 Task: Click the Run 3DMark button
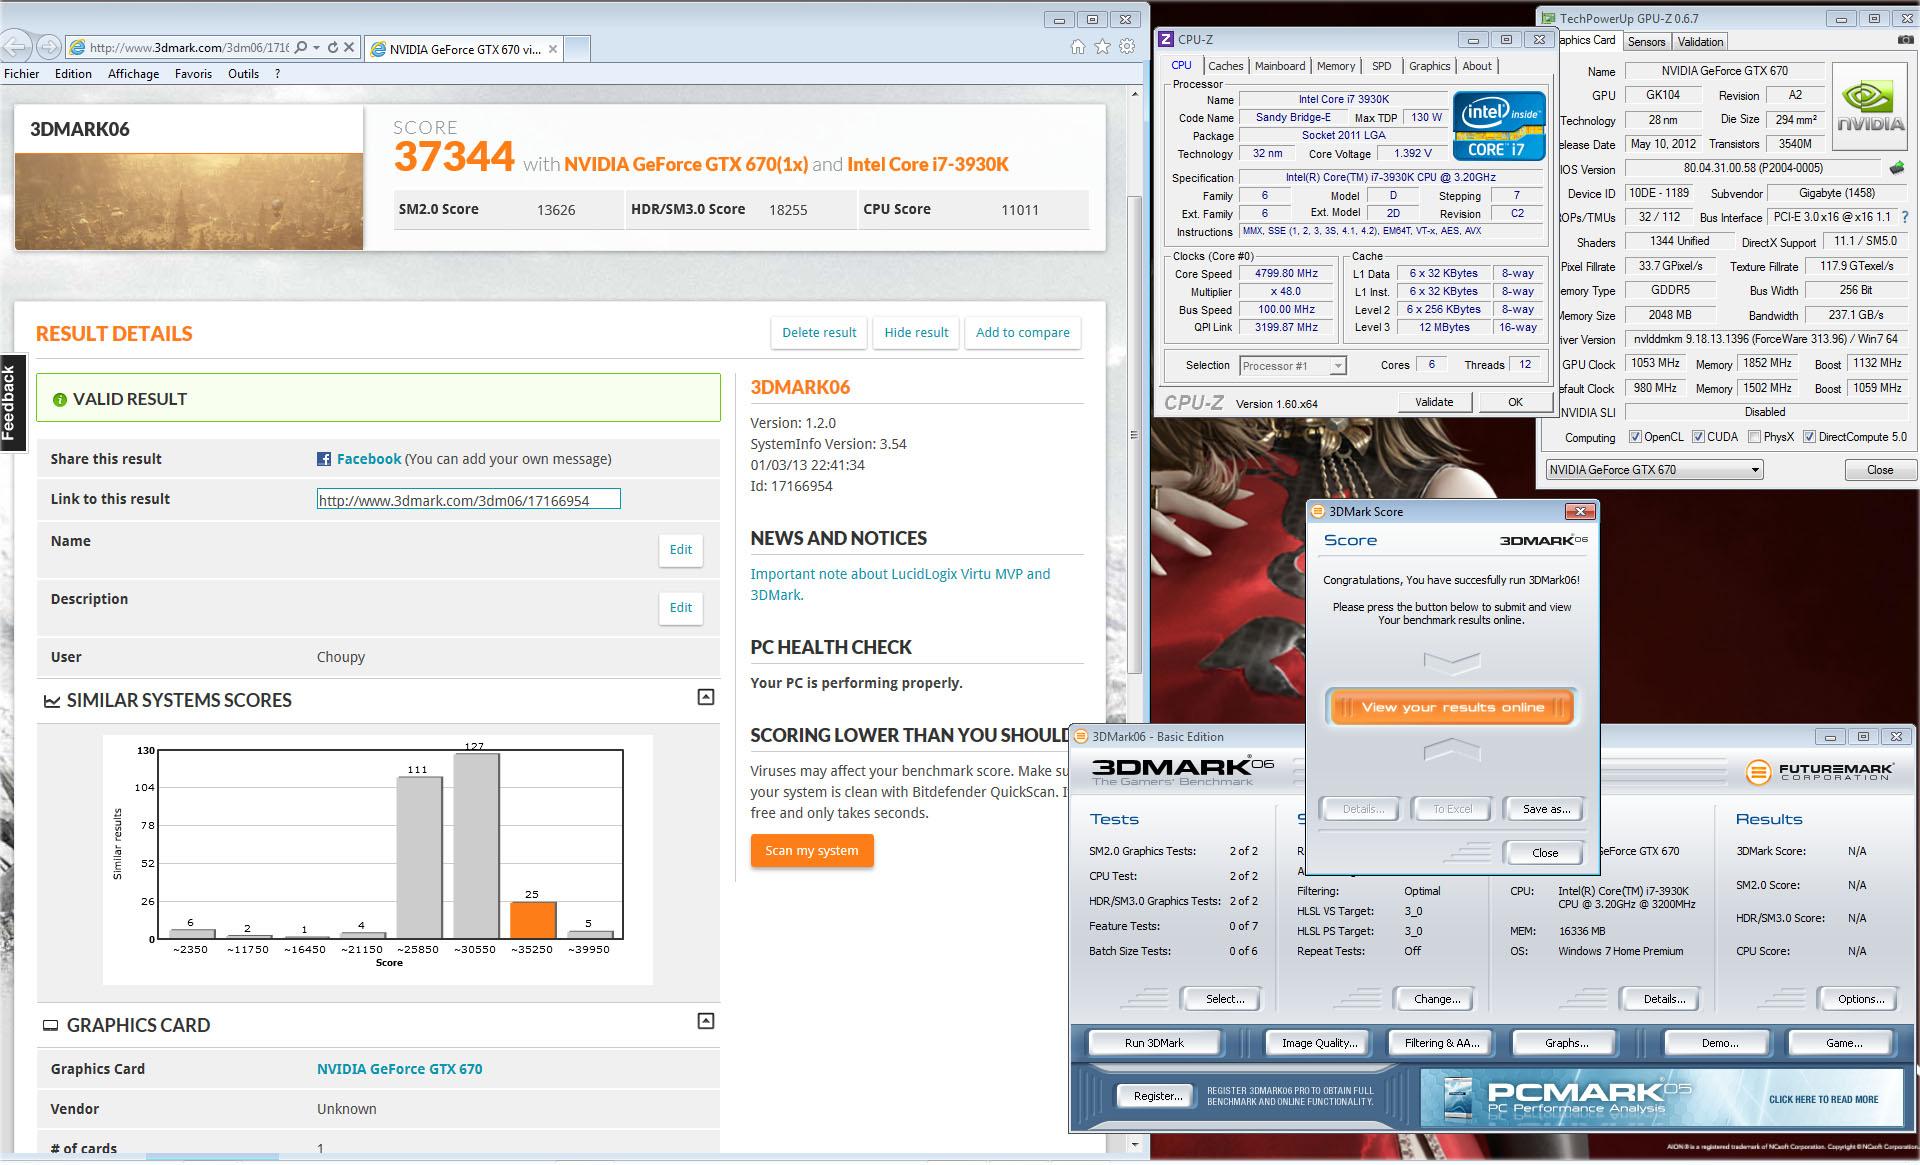pos(1154,1043)
